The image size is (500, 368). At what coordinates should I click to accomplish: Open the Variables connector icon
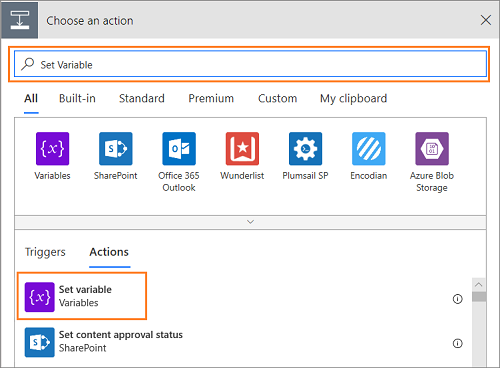click(52, 149)
